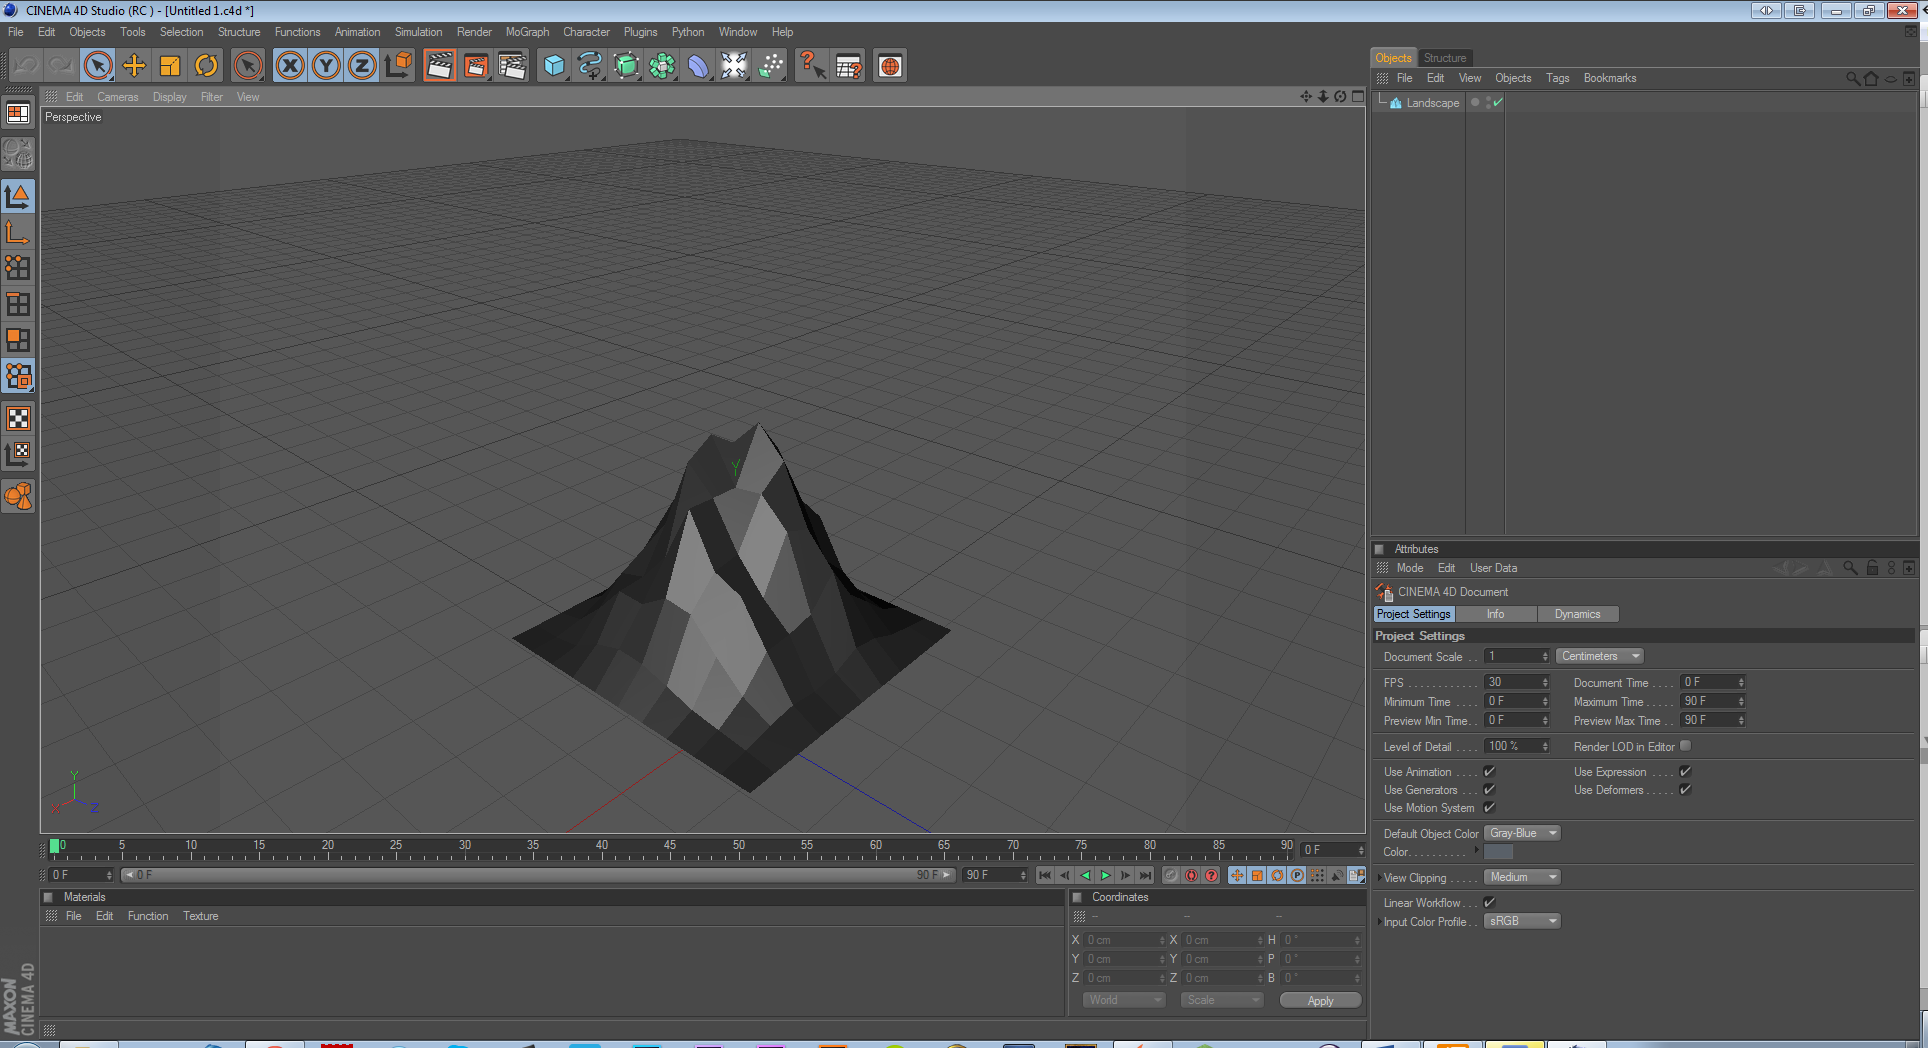The image size is (1928, 1048).
Task: Expand the Color disclosure arrow
Action: click(1476, 851)
